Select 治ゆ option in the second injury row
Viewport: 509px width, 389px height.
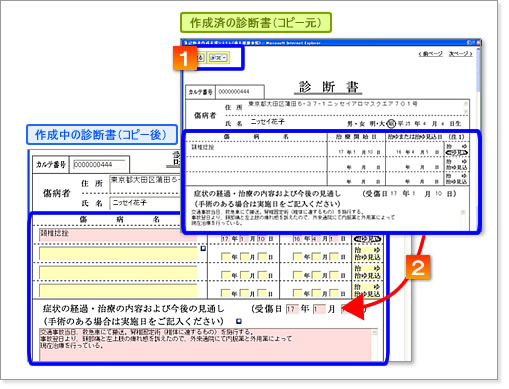tap(367, 250)
